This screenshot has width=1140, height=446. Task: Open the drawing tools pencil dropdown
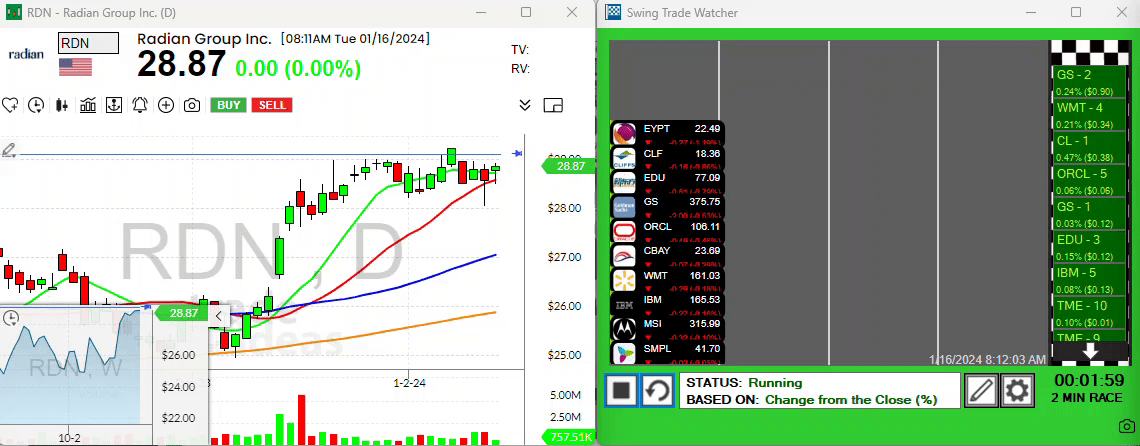pos(10,150)
